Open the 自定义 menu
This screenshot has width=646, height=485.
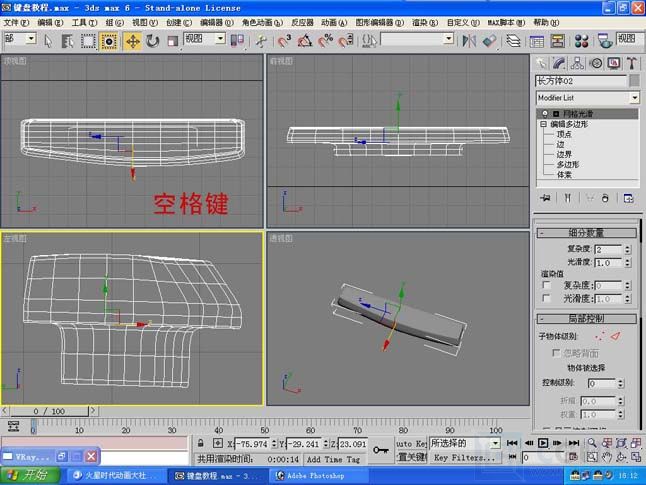(x=463, y=22)
